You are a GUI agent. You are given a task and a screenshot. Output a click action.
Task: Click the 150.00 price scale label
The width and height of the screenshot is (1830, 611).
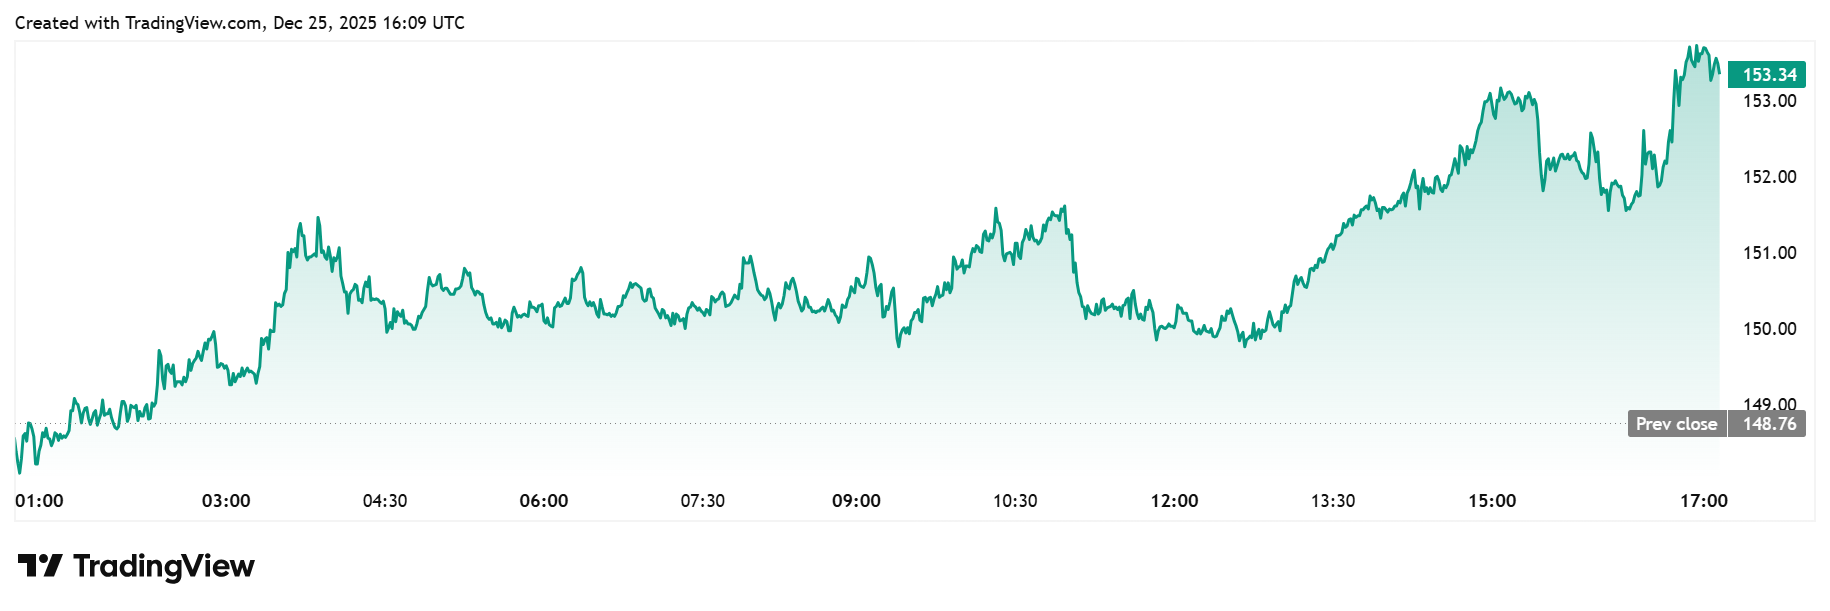click(x=1769, y=329)
